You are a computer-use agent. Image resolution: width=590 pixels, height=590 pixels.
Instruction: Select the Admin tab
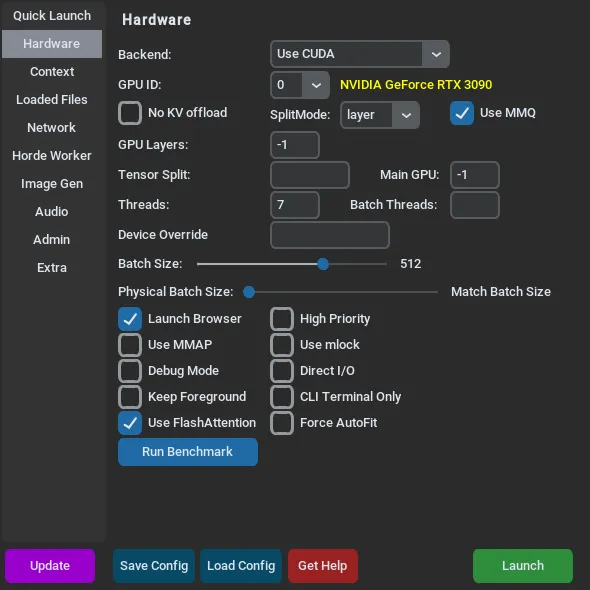tap(52, 240)
